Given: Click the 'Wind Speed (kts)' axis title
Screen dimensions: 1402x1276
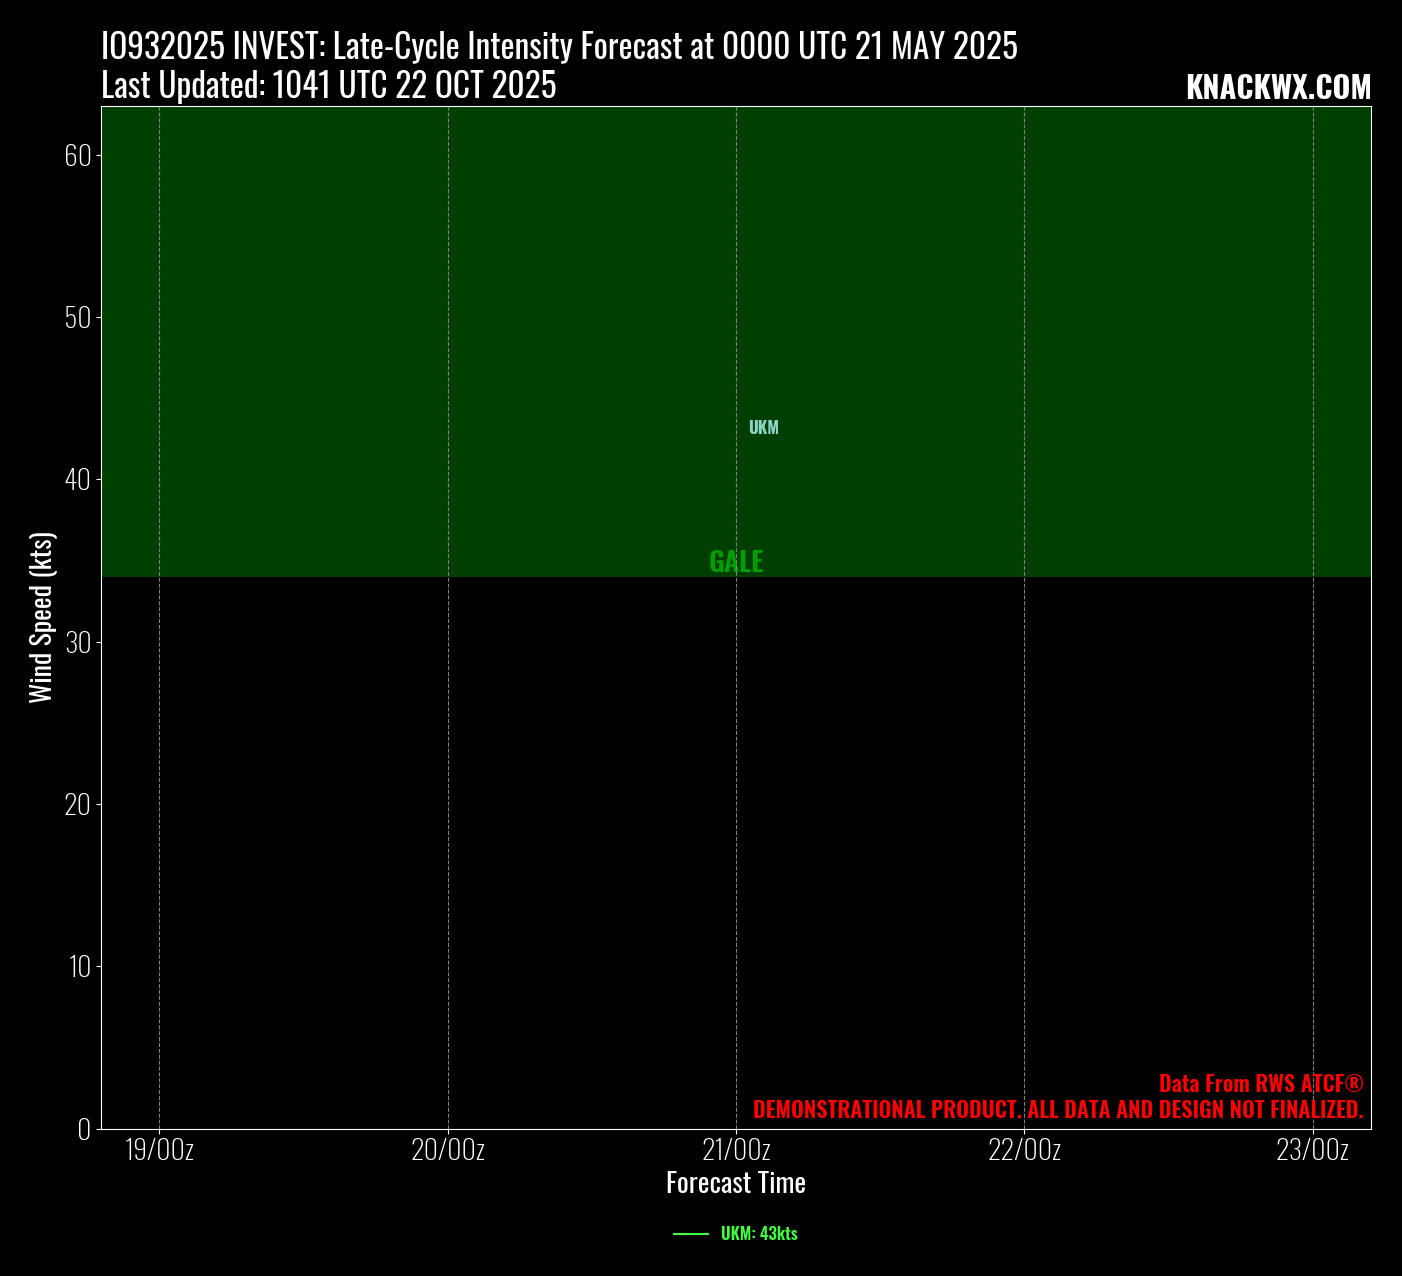Looking at the screenshot, I should [x=40, y=618].
